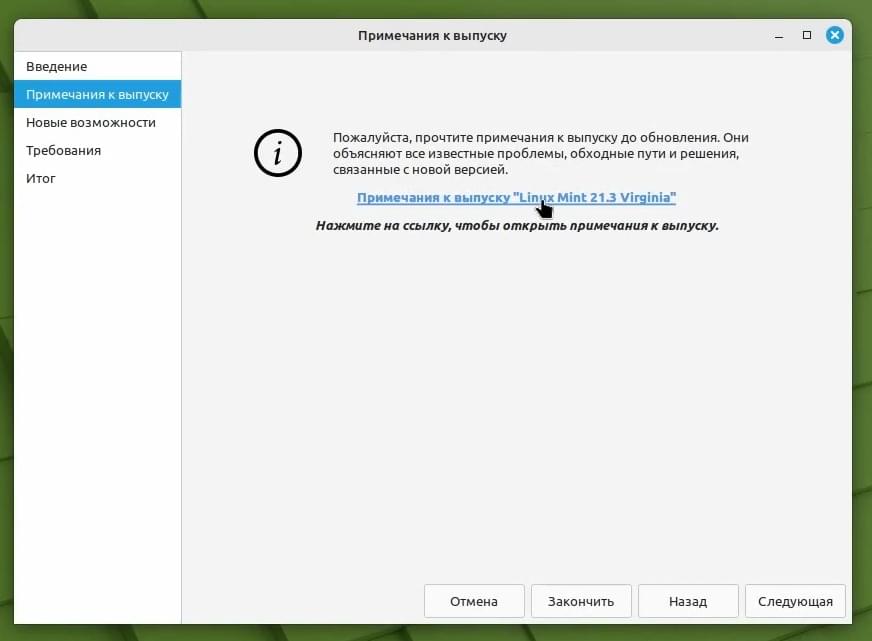Open the Linux Mint 21.3 Virginia release notes link
872x641 pixels.
(516, 197)
